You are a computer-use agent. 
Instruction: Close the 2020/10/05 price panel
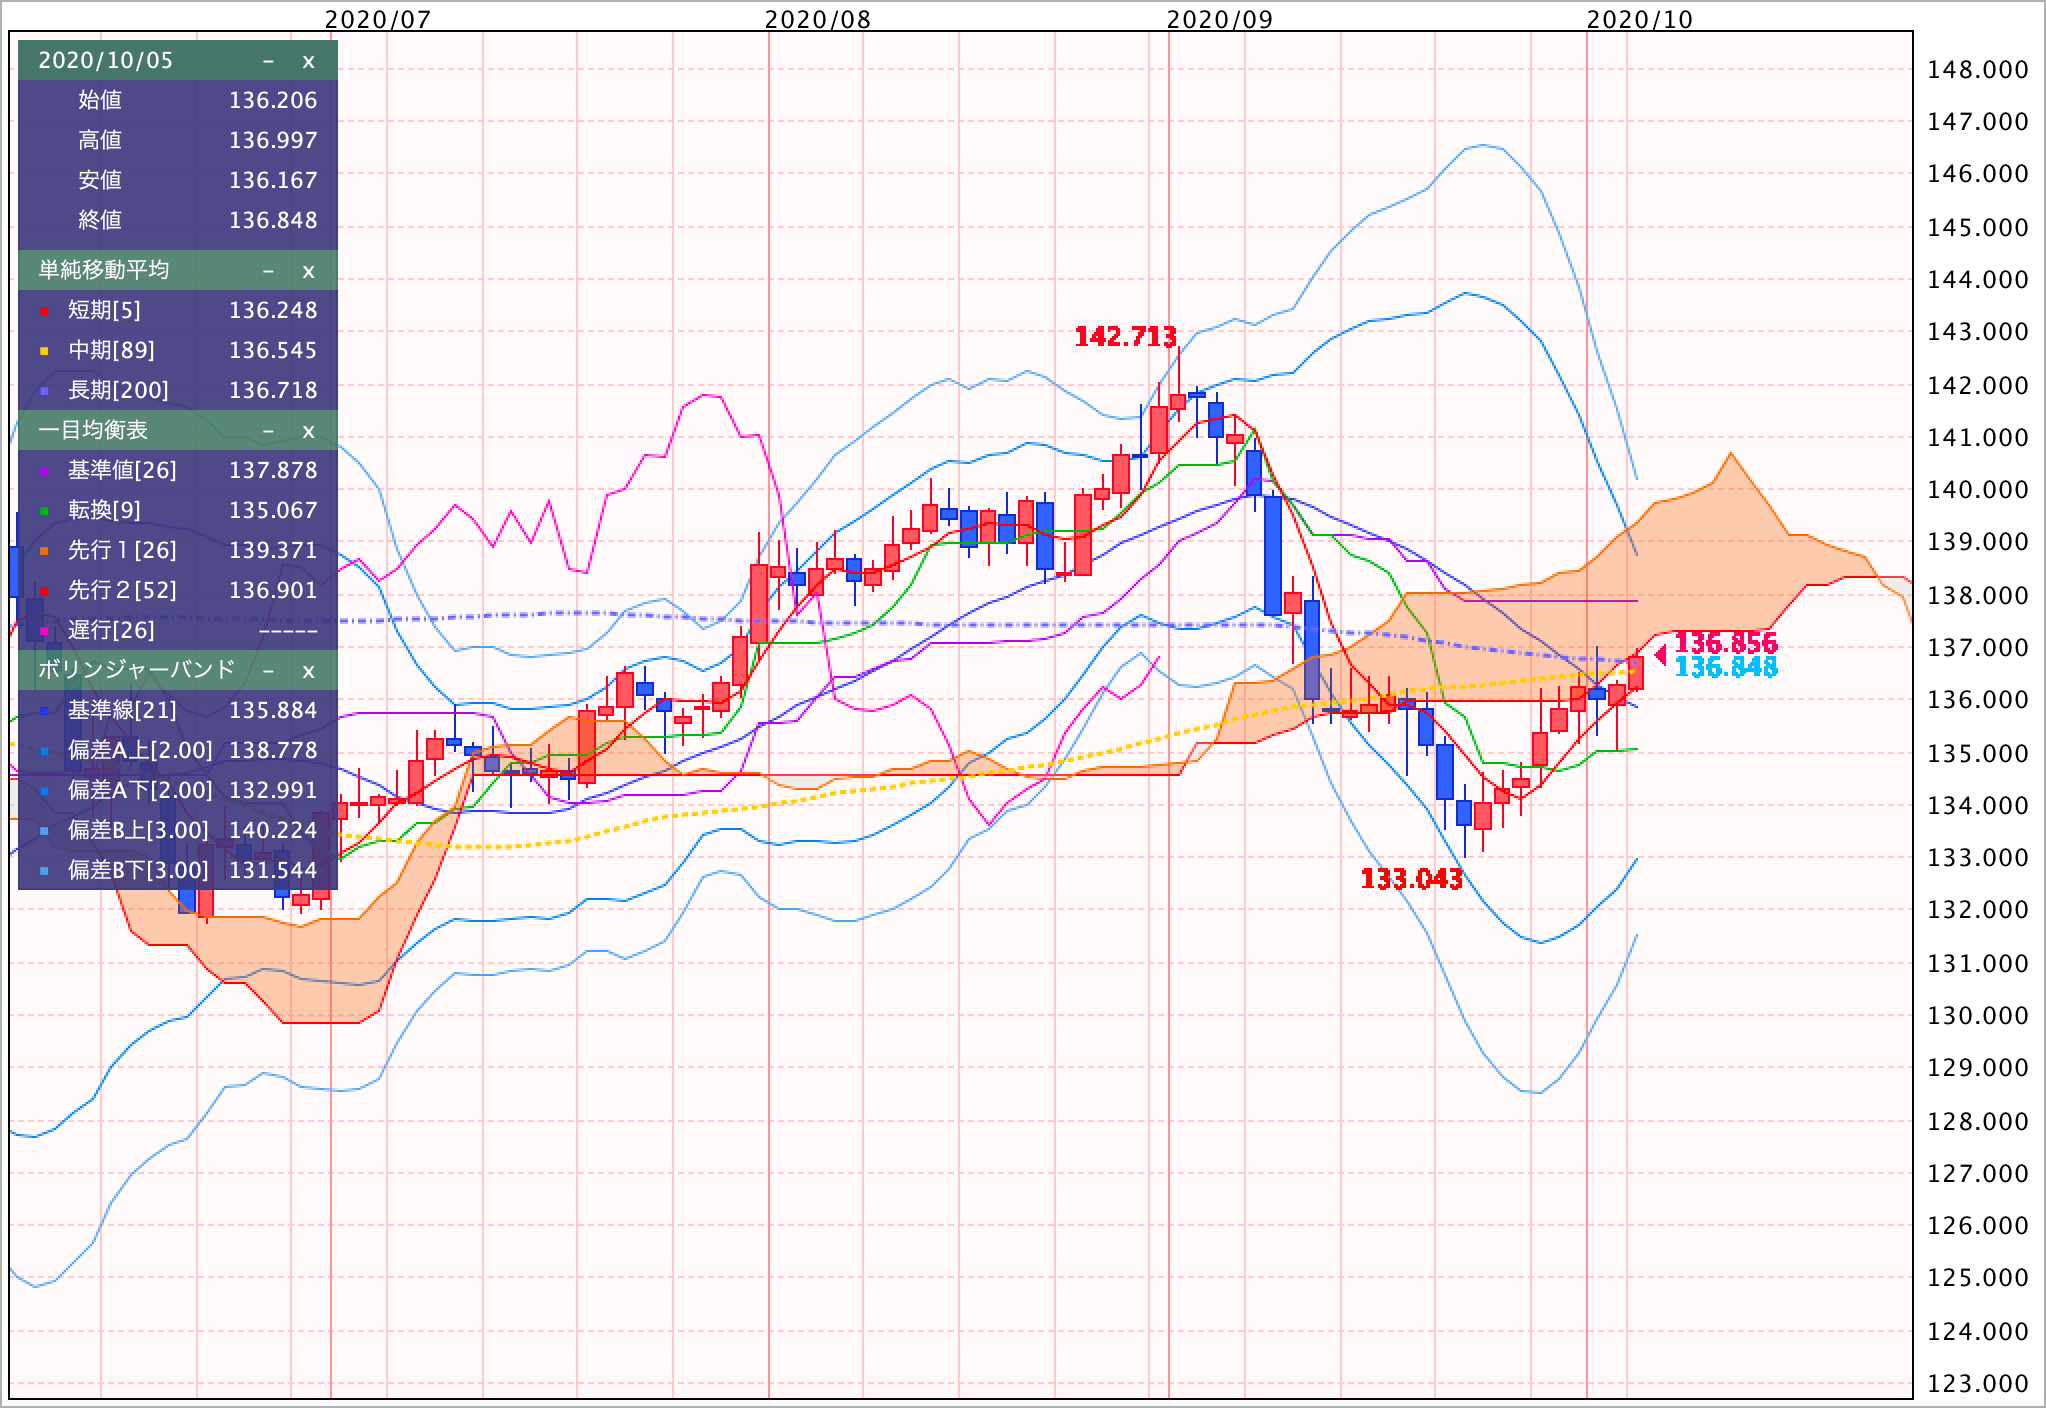[308, 61]
